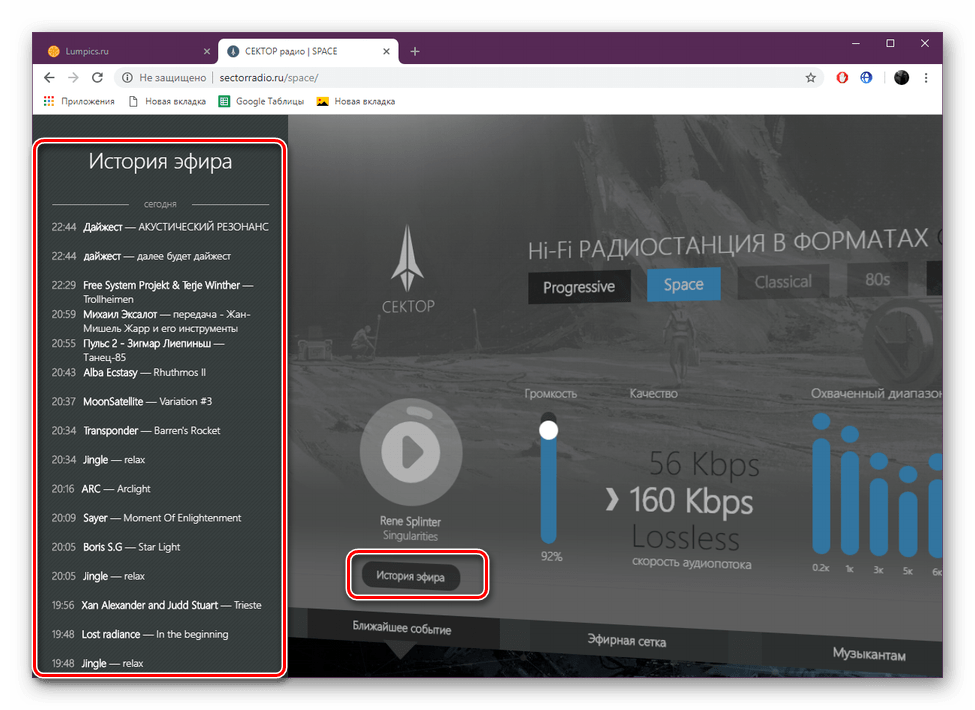Click Transponder — Barren's Rocket entry
The height and width of the screenshot is (710, 975).
pos(136,430)
